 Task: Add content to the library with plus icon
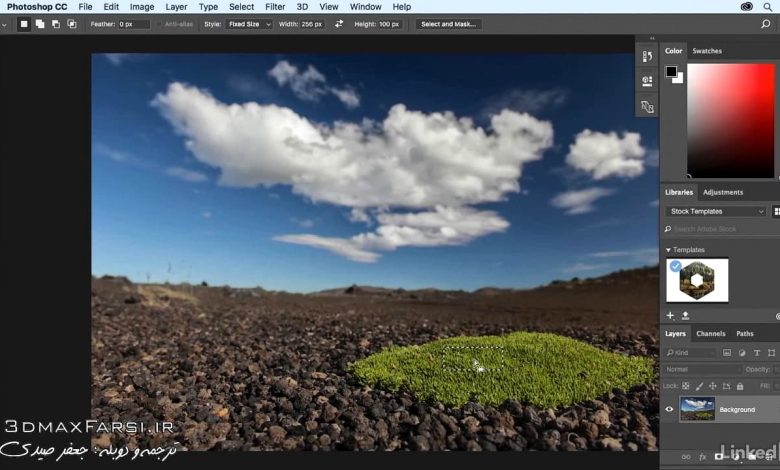click(x=670, y=315)
